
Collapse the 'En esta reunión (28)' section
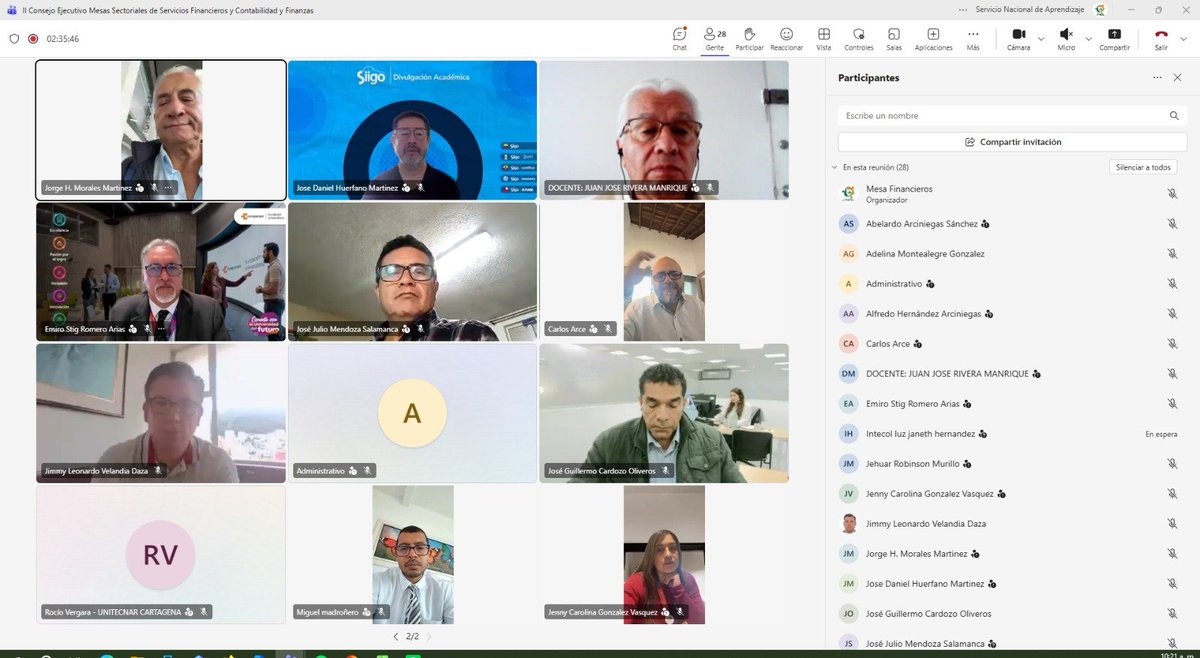835,167
